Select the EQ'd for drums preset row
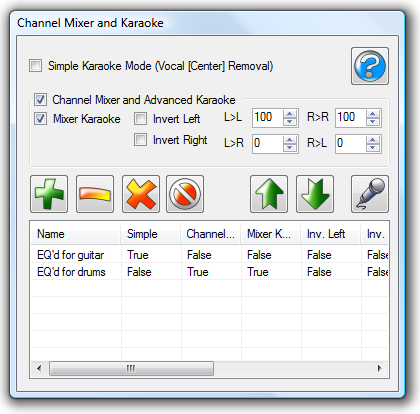Screen dimensions: 420x414 [209, 272]
